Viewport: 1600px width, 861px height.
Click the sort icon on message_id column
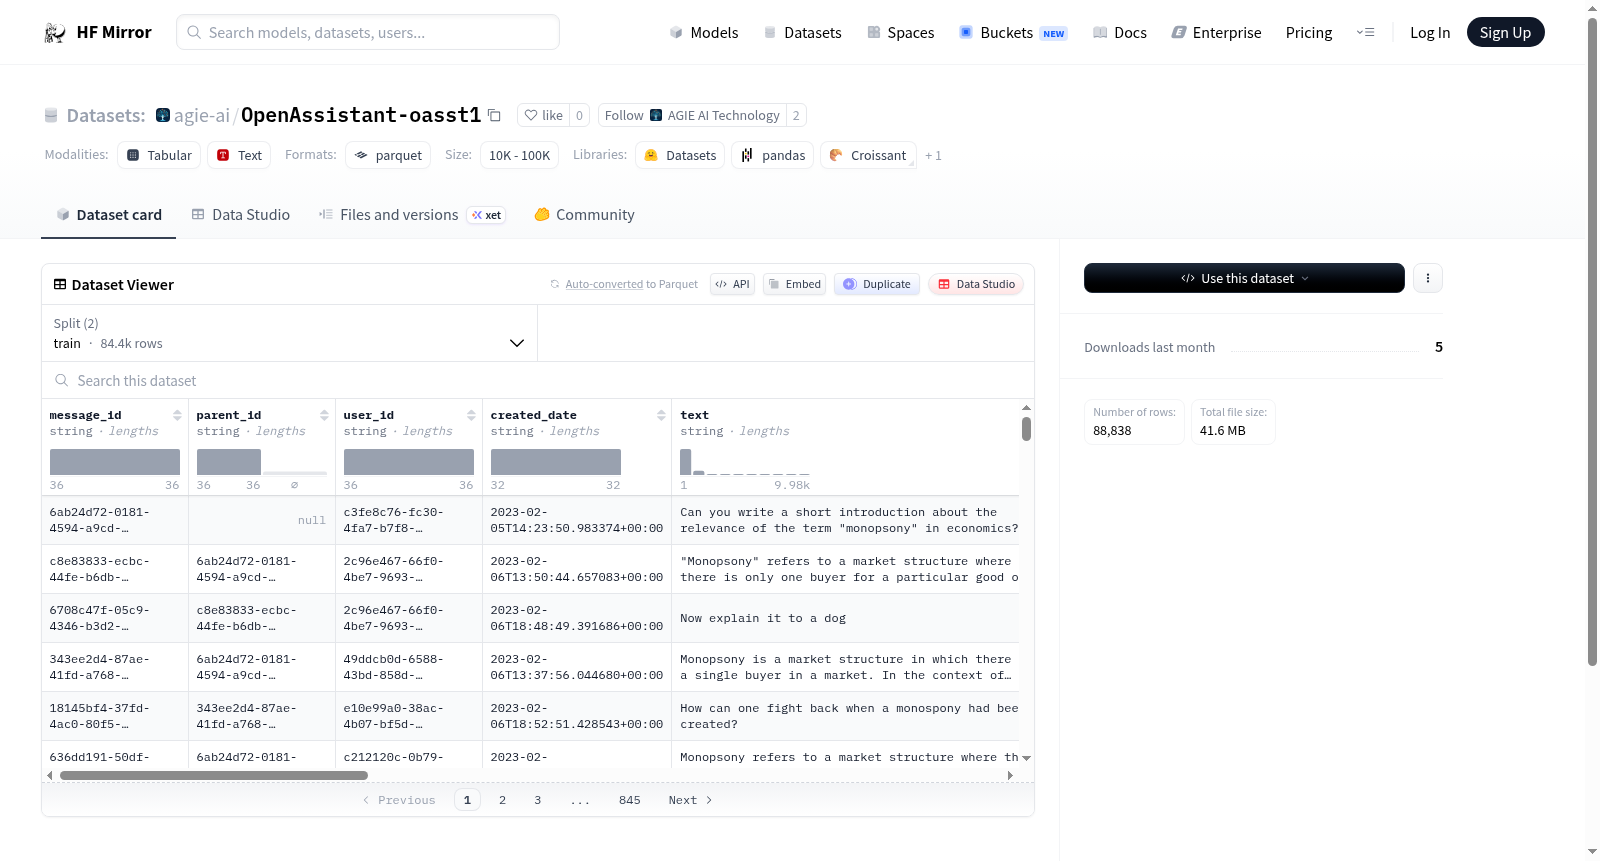pyautogui.click(x=177, y=415)
